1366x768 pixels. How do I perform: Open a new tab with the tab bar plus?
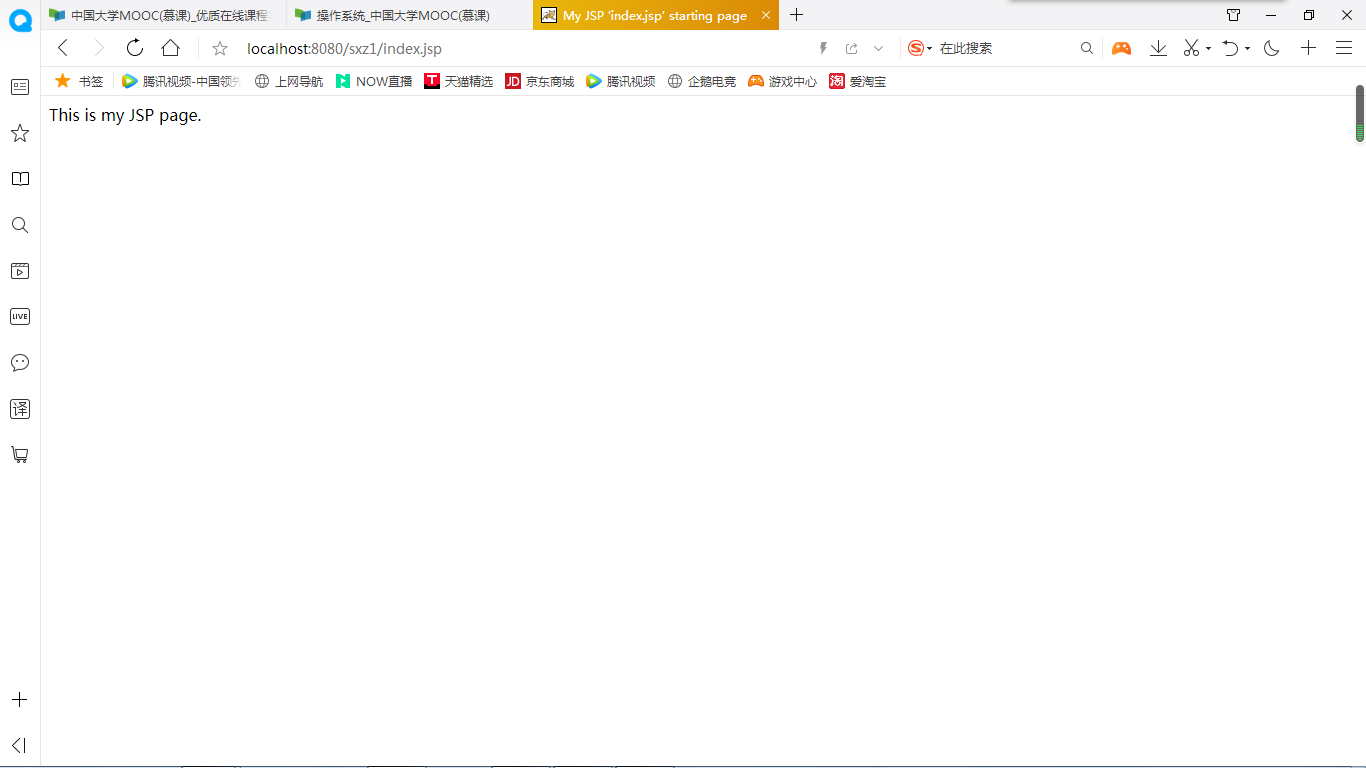[796, 15]
